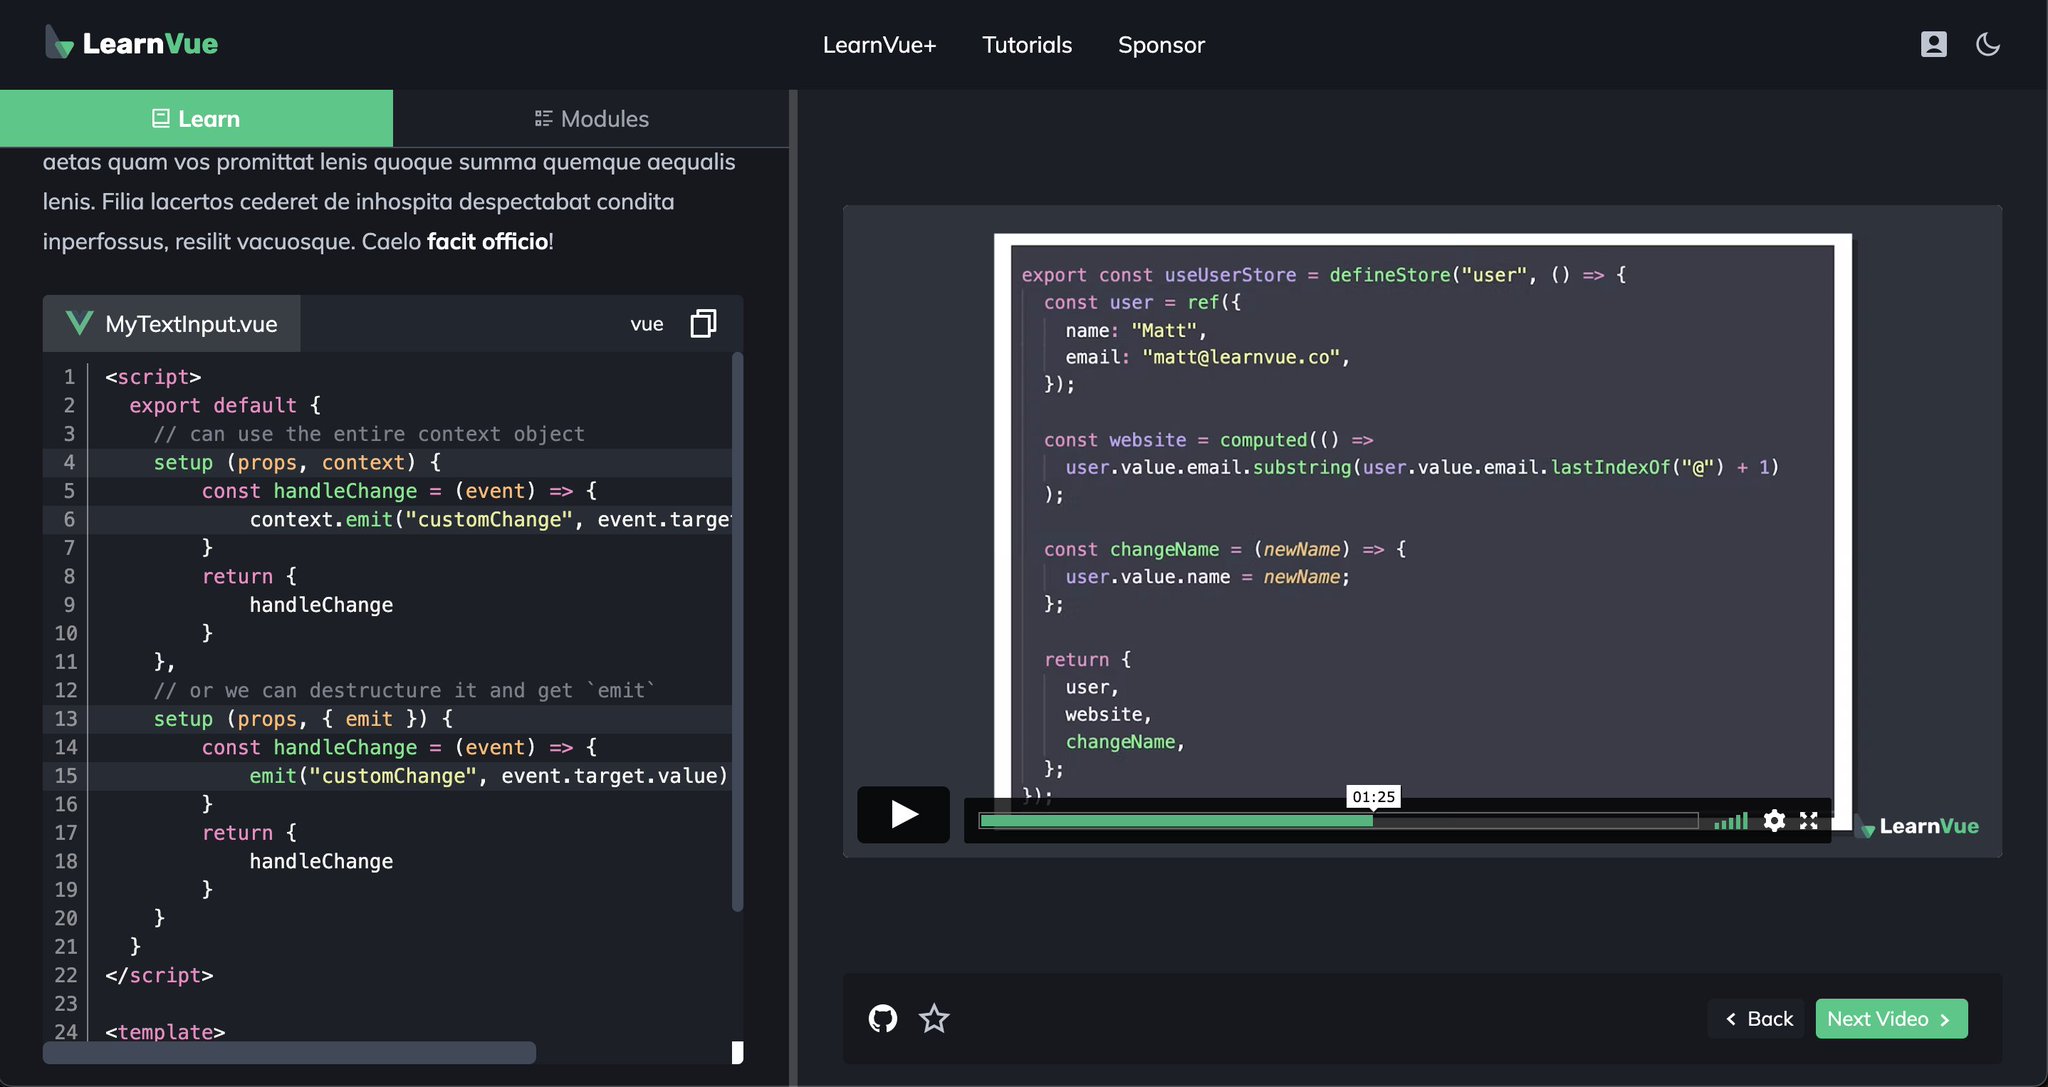Enter fullscreen mode on the video
Viewport: 2048px width, 1087px height.
pos(1809,821)
